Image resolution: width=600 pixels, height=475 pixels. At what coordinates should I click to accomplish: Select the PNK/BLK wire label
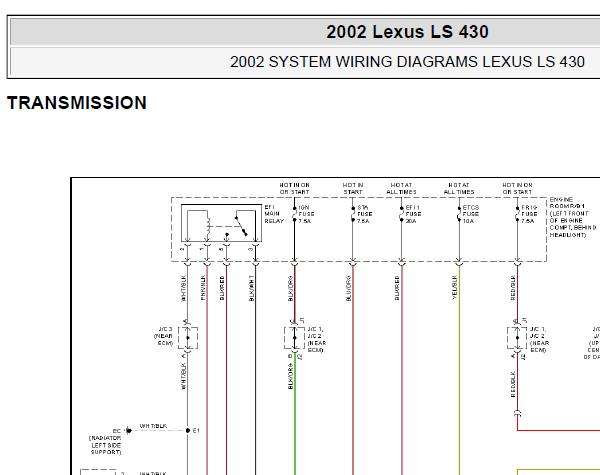pyautogui.click(x=203, y=287)
